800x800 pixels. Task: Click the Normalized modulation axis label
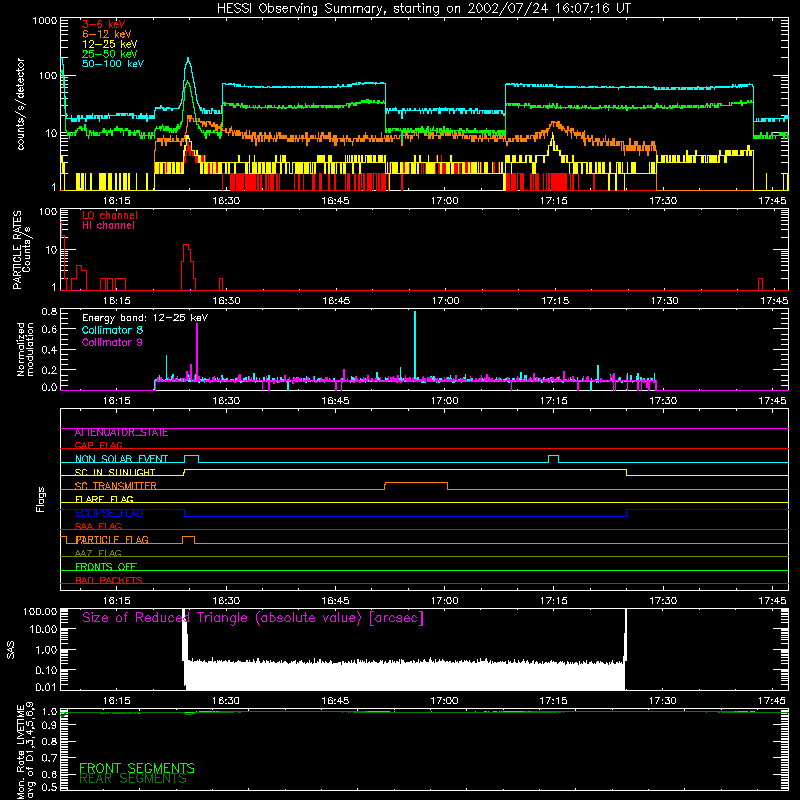(x=25, y=349)
